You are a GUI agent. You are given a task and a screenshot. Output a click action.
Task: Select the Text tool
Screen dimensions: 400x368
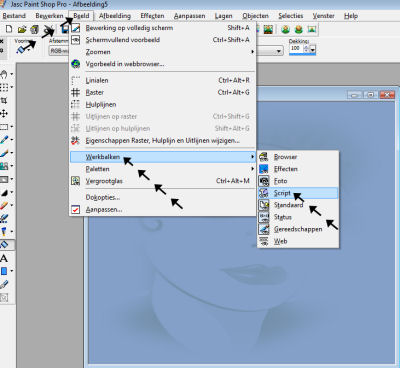[4, 258]
